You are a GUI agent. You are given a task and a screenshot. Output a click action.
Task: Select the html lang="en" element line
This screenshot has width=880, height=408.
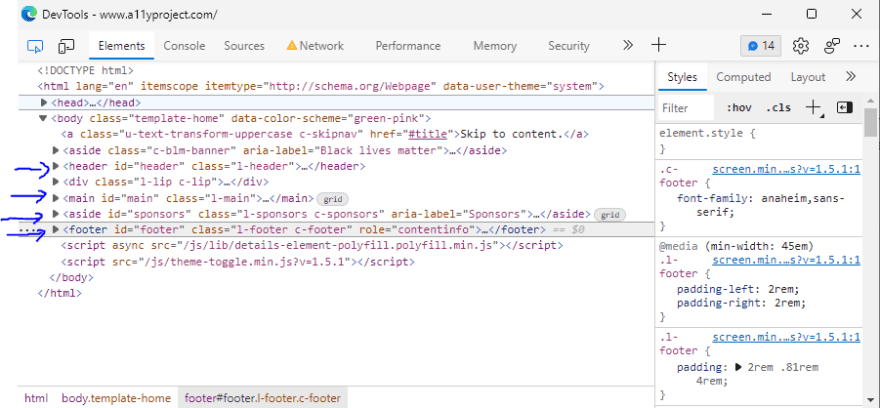point(320,86)
